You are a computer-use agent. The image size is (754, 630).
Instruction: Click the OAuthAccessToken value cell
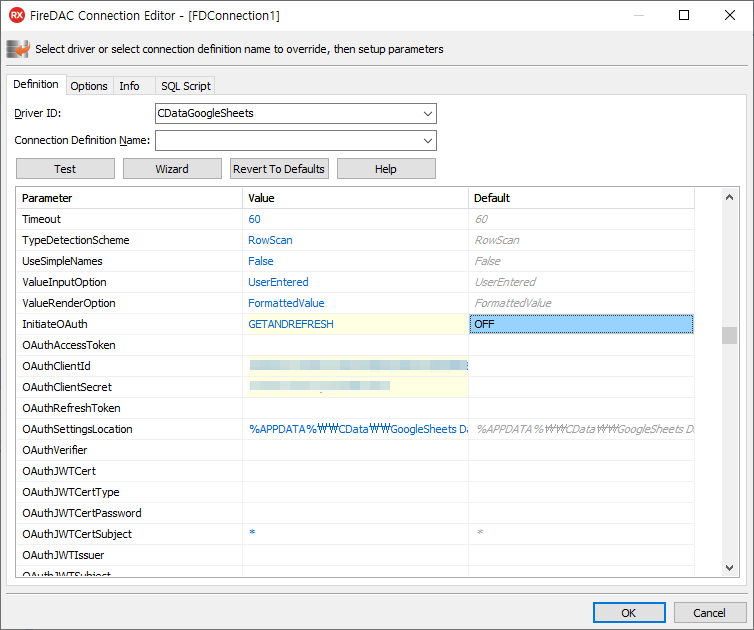coord(356,345)
